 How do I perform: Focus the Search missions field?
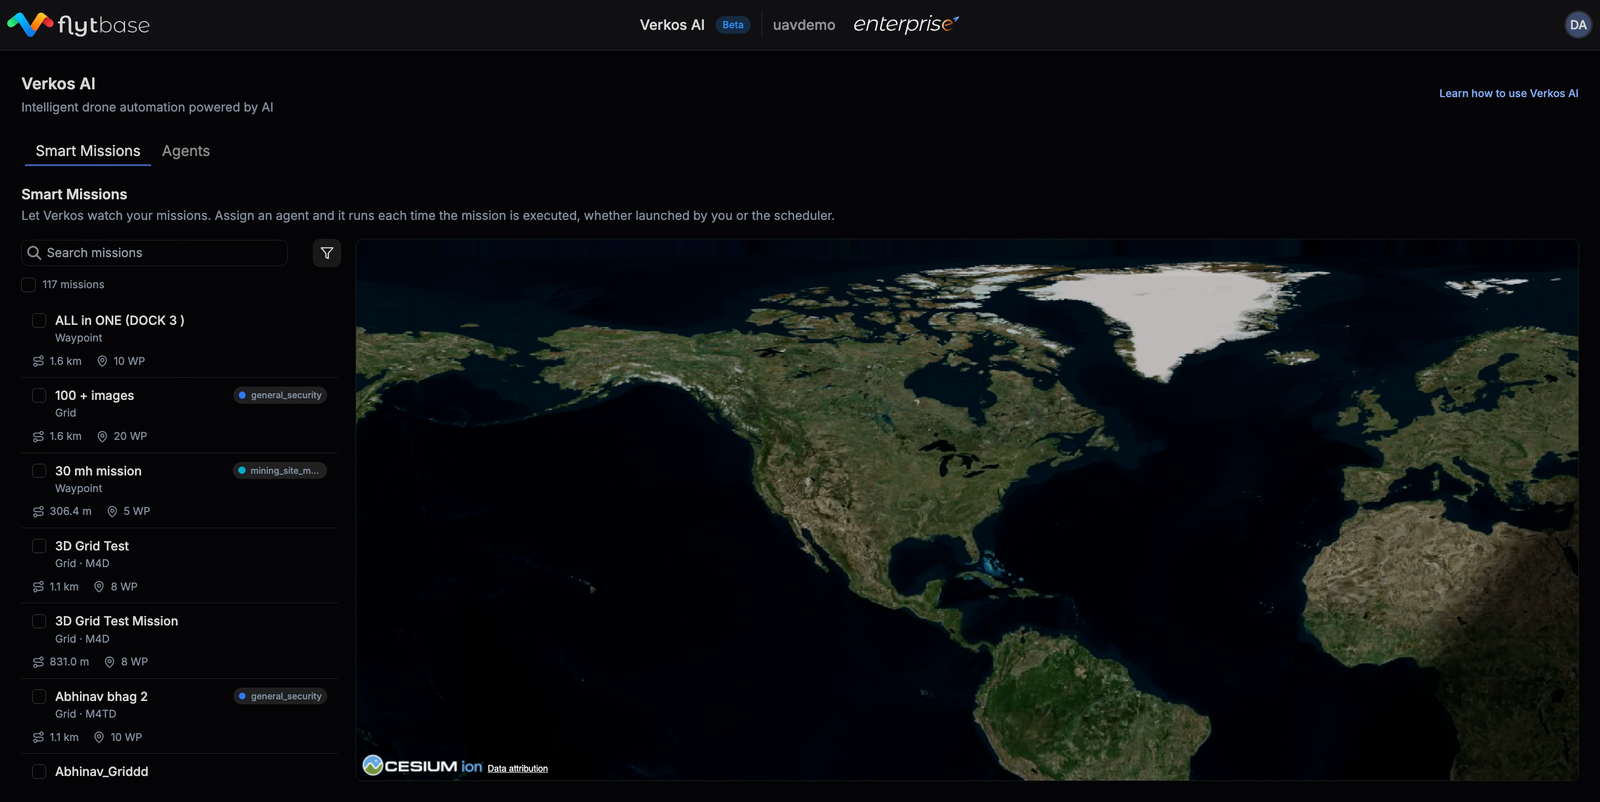(155, 253)
